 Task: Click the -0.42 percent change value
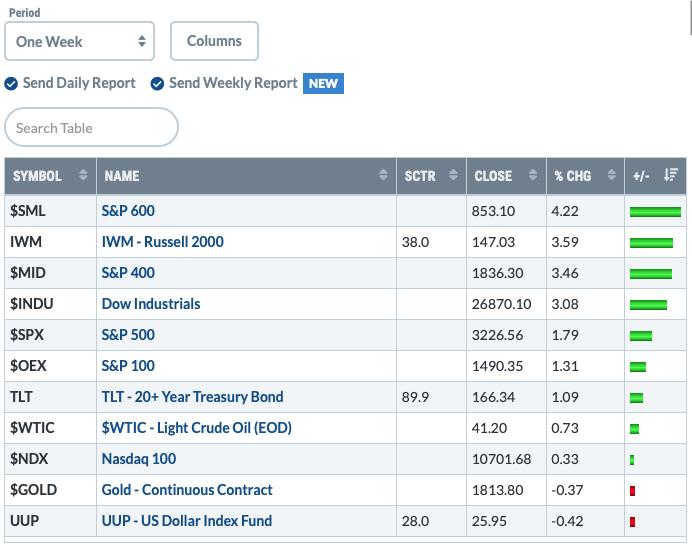[567, 521]
